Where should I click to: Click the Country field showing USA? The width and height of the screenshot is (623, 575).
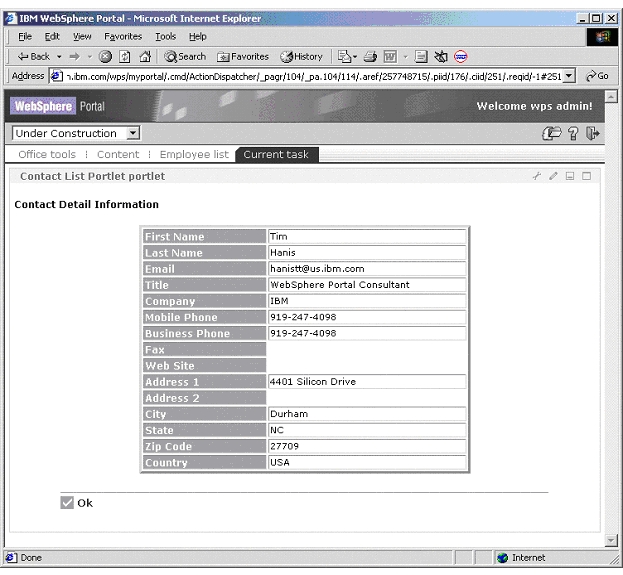(367, 463)
